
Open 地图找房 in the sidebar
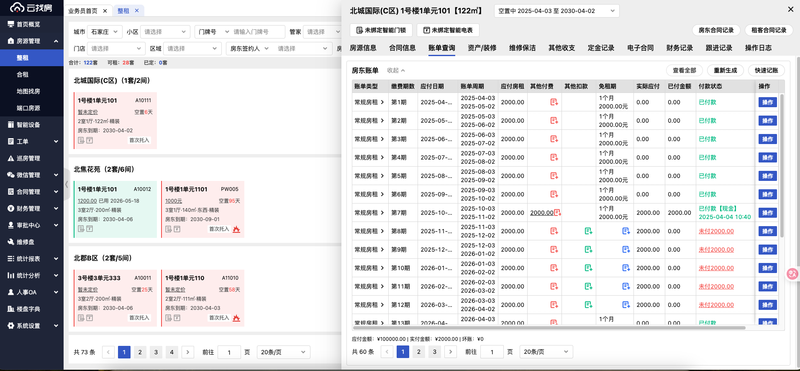32,91
